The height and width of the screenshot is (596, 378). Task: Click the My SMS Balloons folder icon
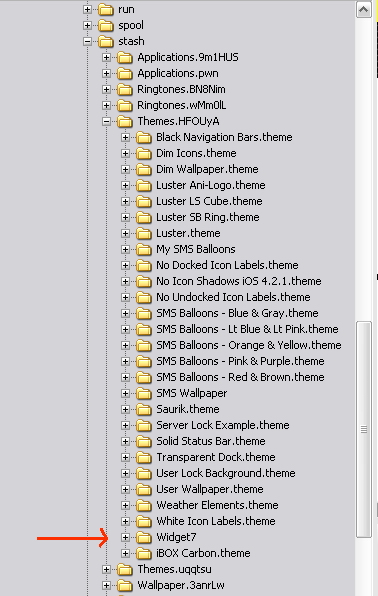click(x=144, y=249)
